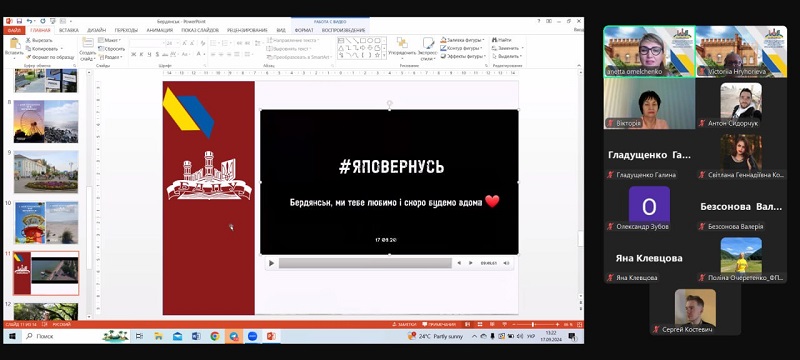Click the video step-forward arrow
Screen dimensions: 800x360
click(470, 263)
